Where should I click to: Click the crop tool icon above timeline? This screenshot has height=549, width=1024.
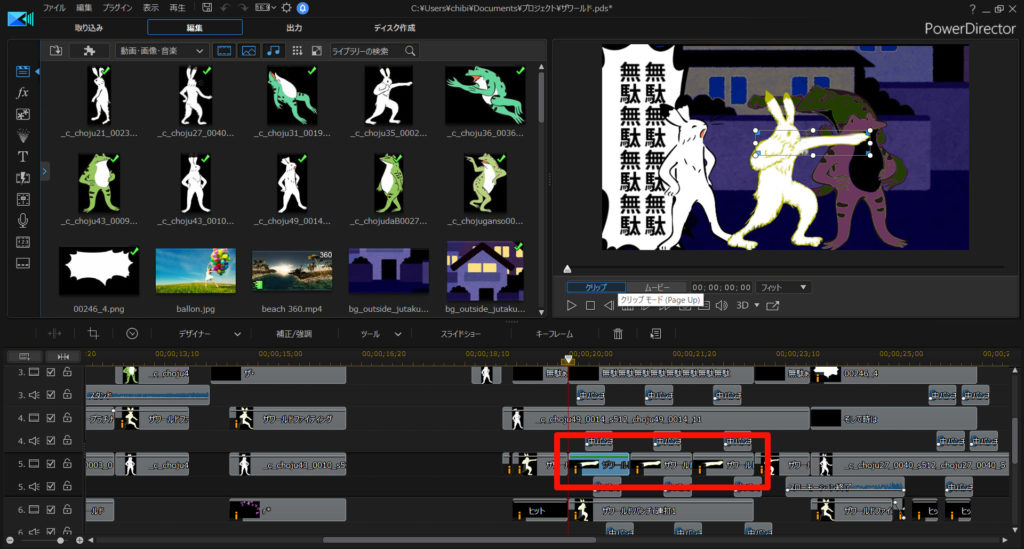point(93,334)
